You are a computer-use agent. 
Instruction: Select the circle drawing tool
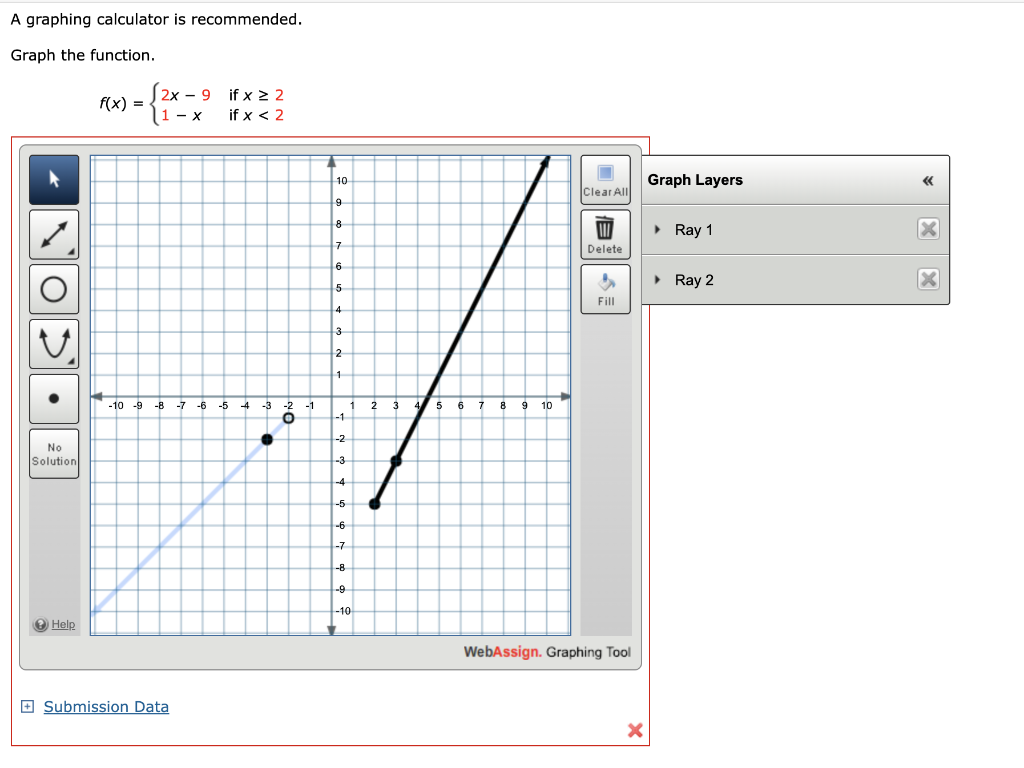coord(53,288)
